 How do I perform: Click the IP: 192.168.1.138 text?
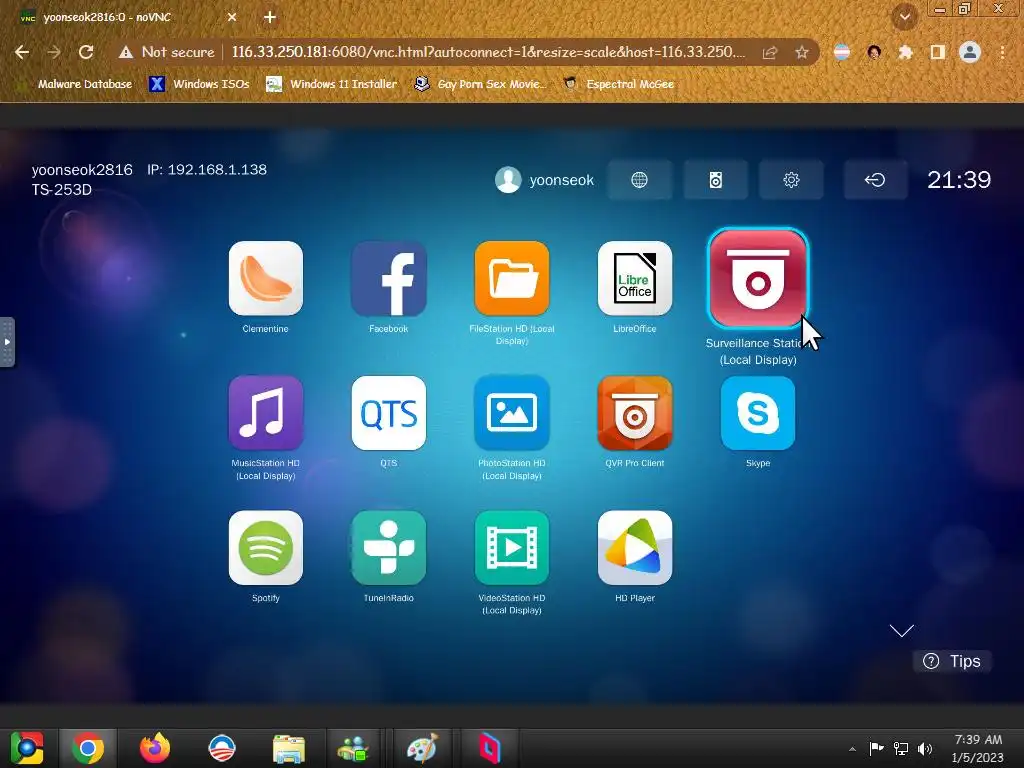pos(207,170)
